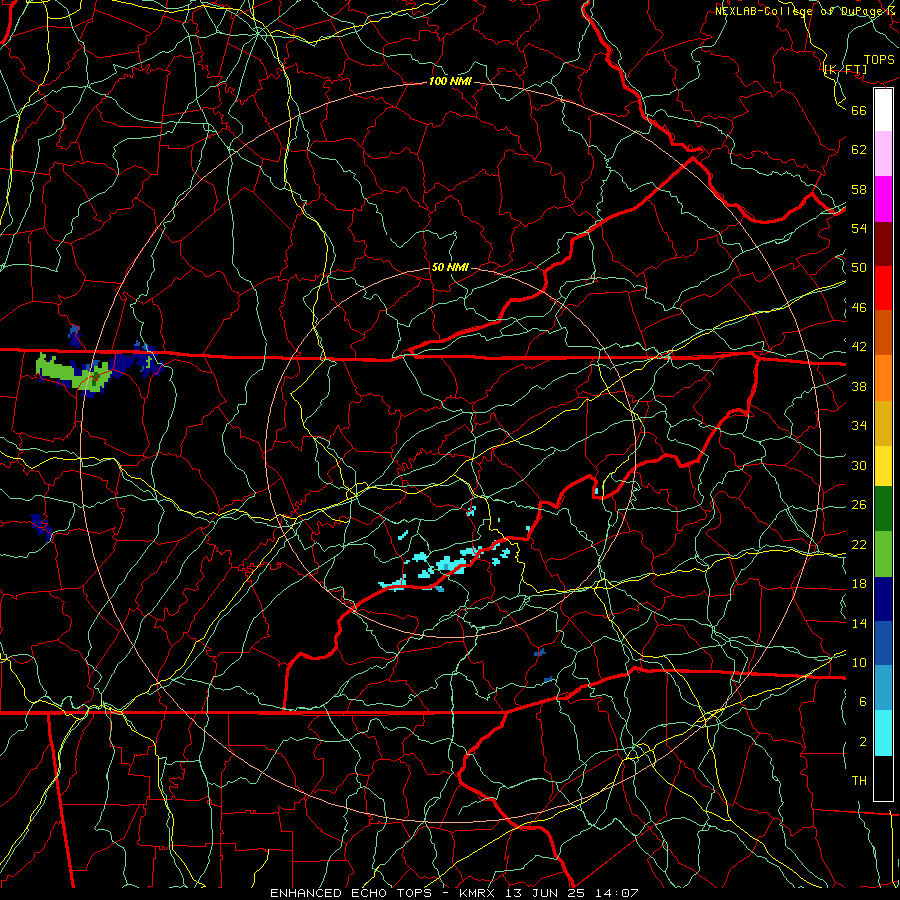Pick the dark orange legend swatch
Viewport: 900px width, 900px height.
[x=883, y=333]
